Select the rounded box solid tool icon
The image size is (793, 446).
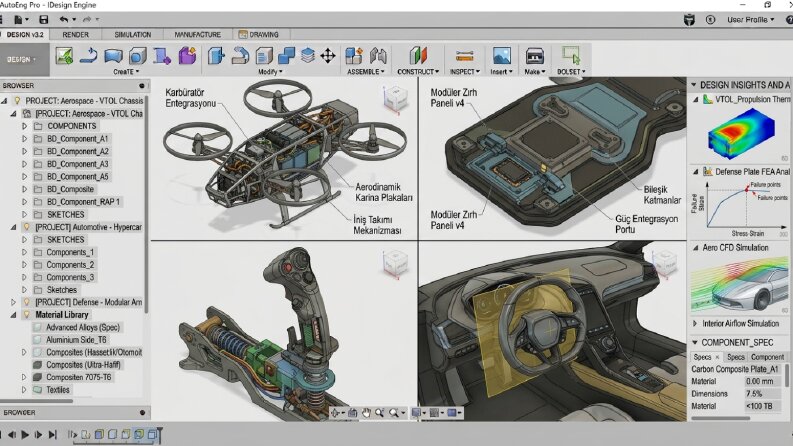(x=138, y=56)
